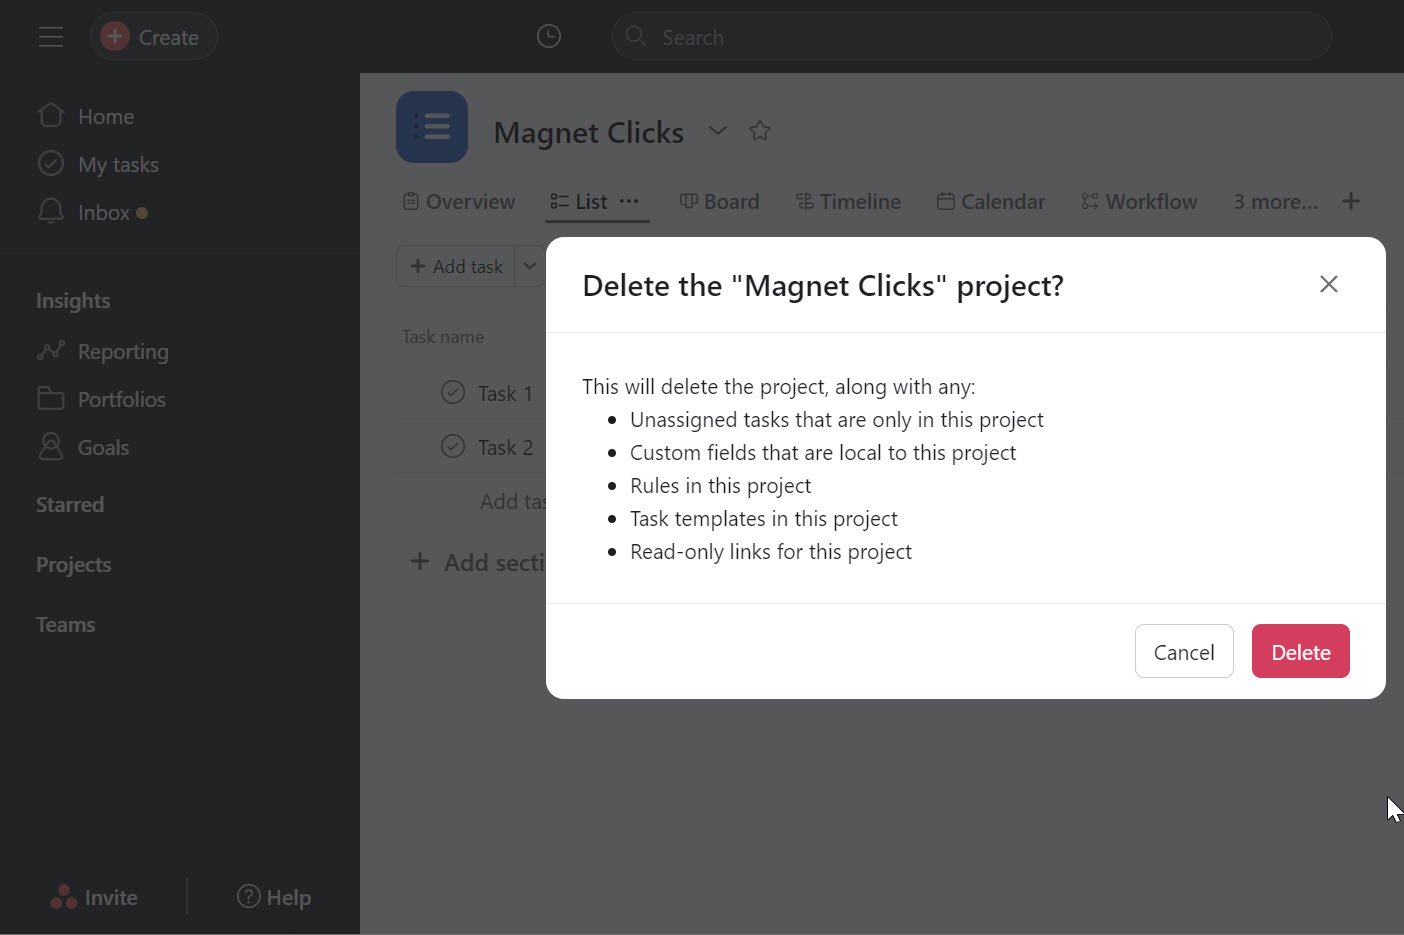Focus the Search field
This screenshot has width=1404, height=935.
[971, 37]
